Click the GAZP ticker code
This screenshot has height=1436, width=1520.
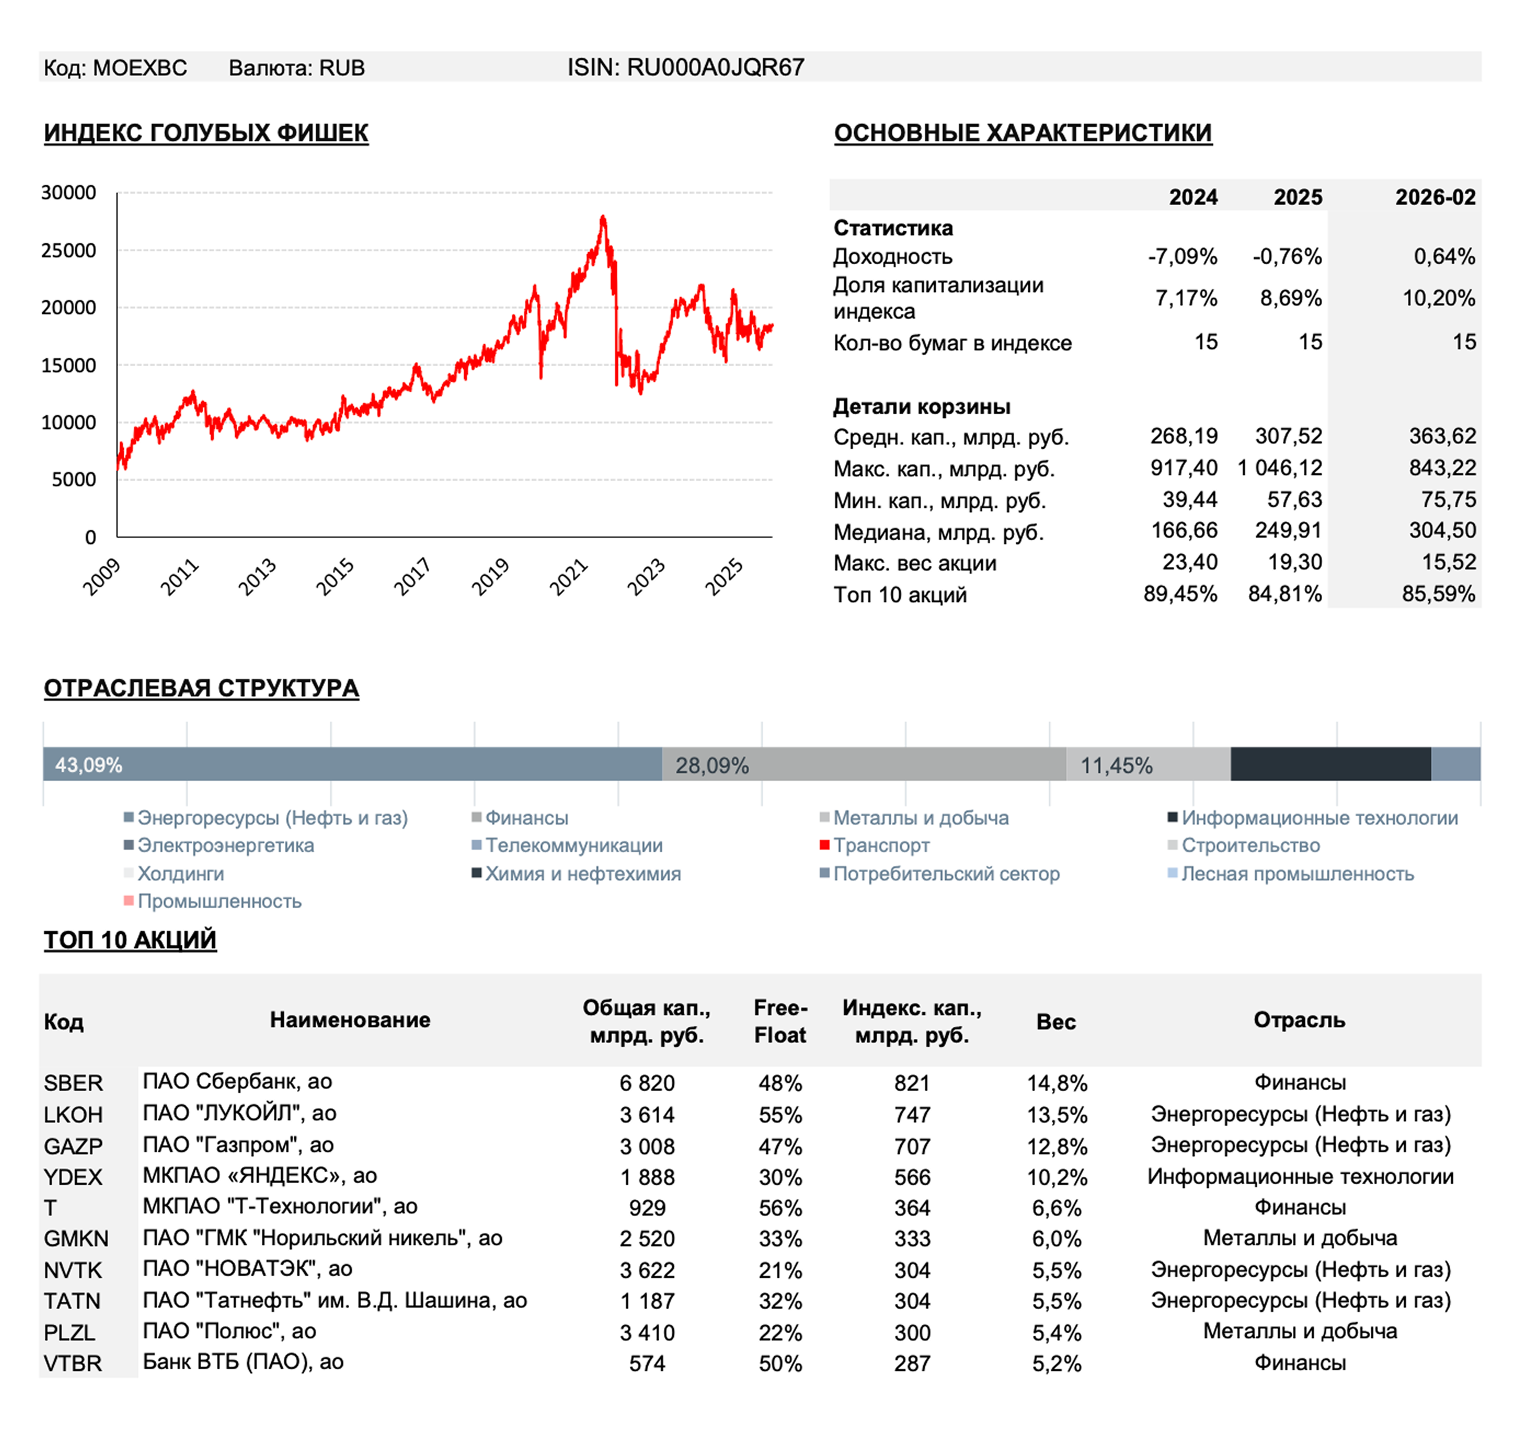tap(73, 1146)
